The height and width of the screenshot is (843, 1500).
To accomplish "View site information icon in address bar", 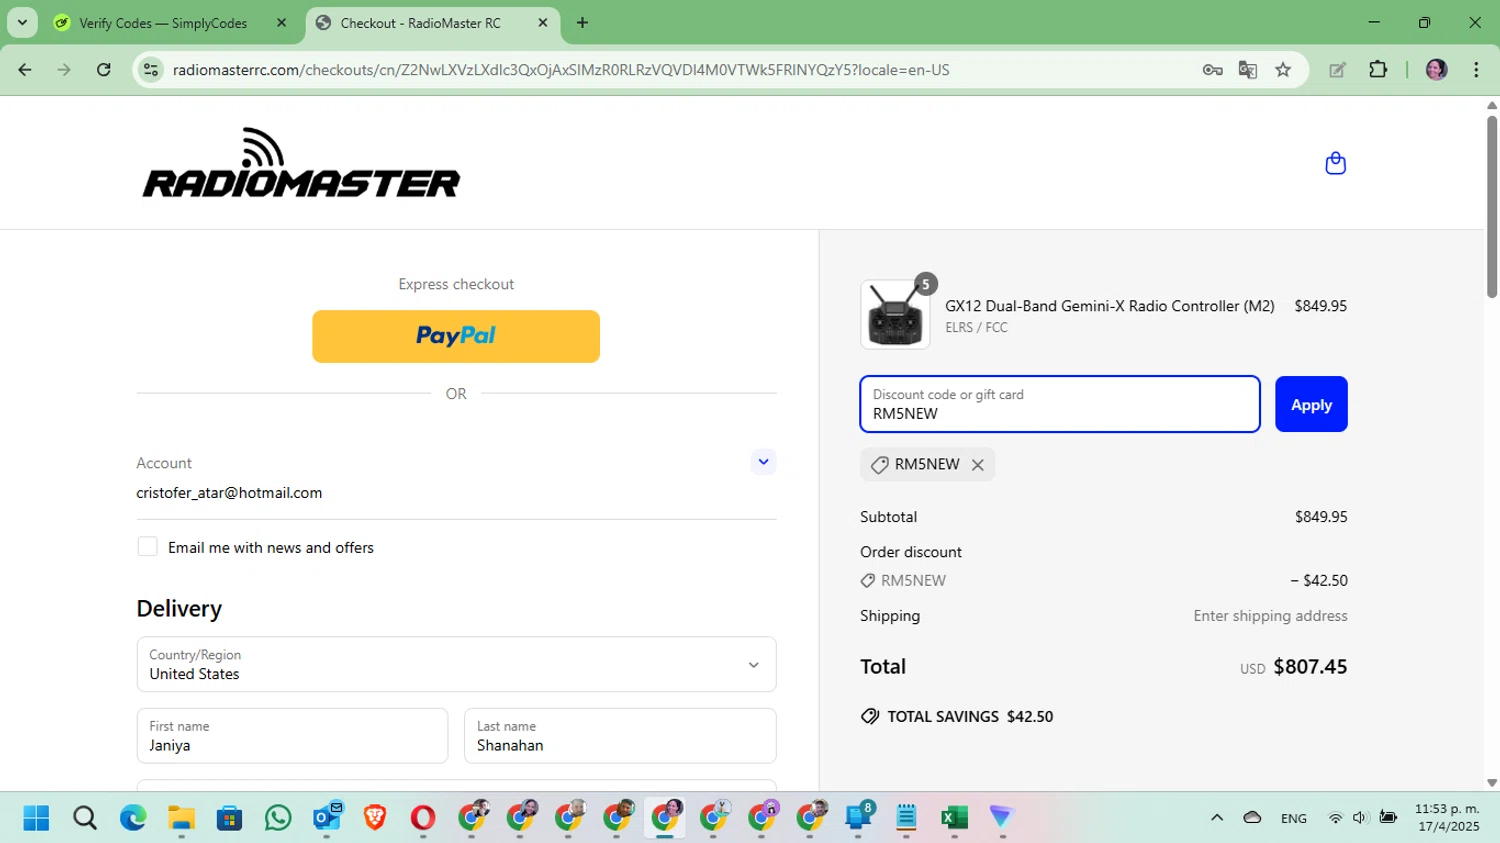I will pyautogui.click(x=151, y=70).
